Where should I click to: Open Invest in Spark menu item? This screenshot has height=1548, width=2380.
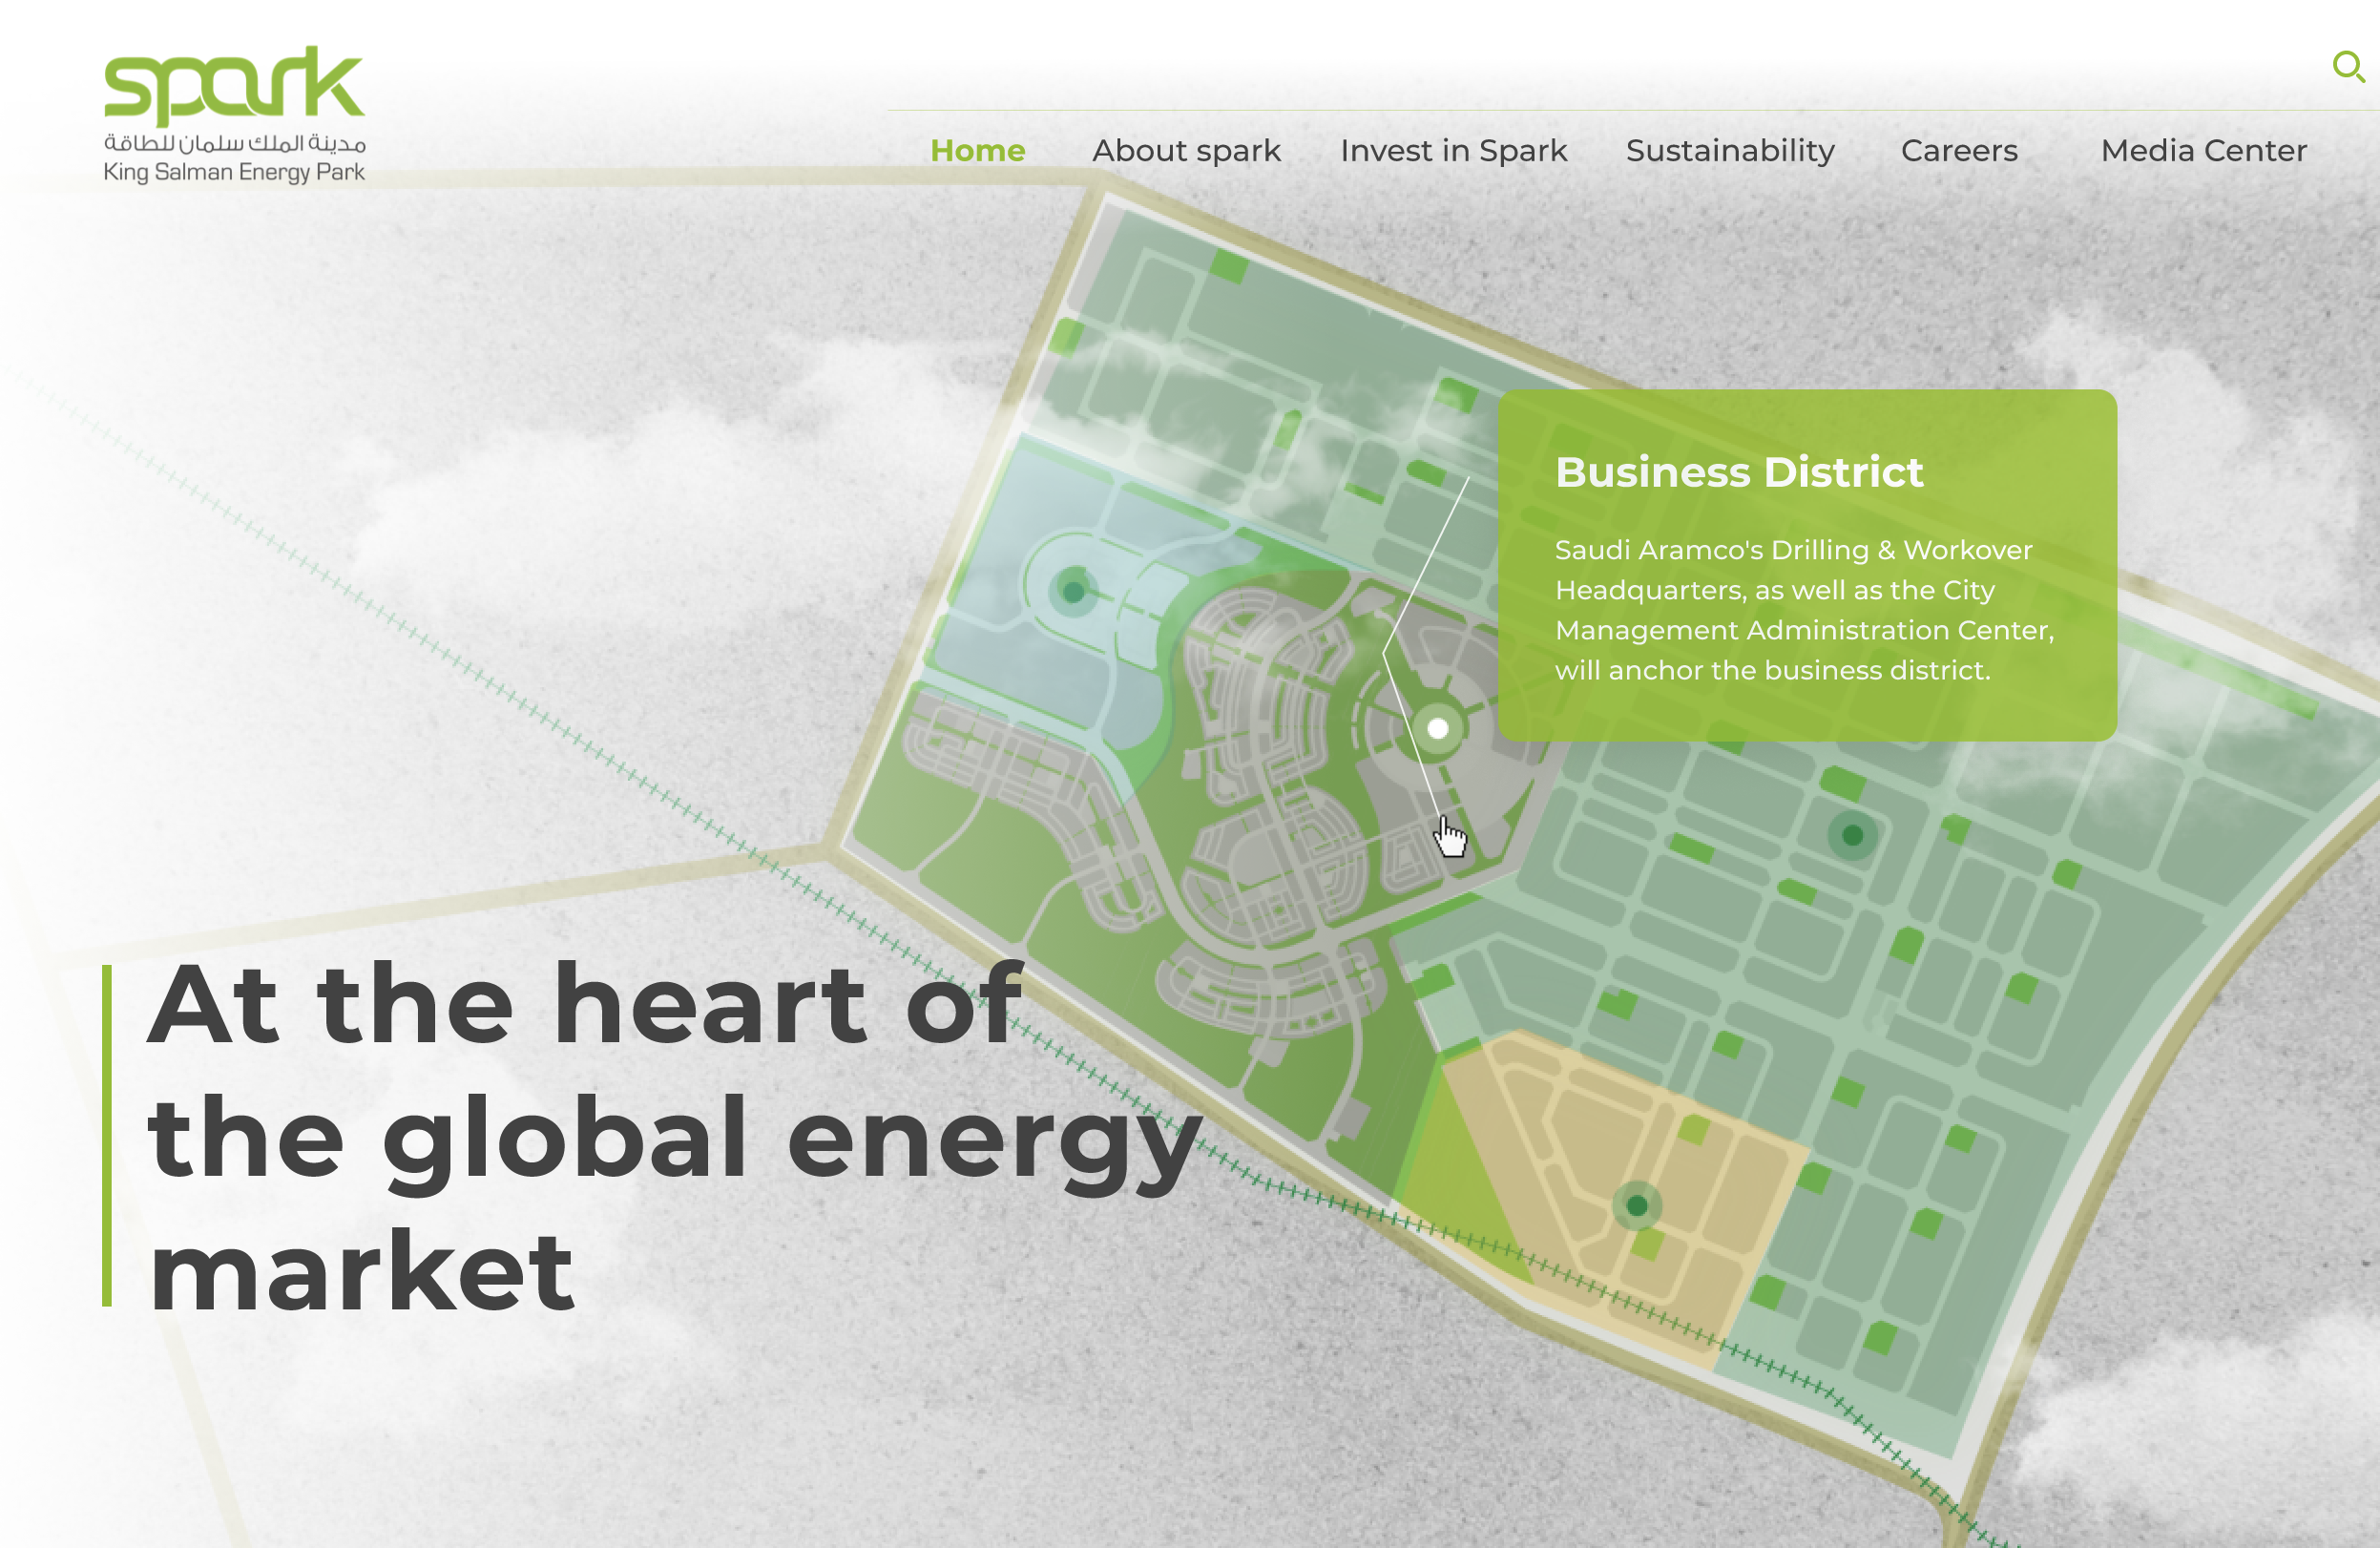[x=1453, y=150]
